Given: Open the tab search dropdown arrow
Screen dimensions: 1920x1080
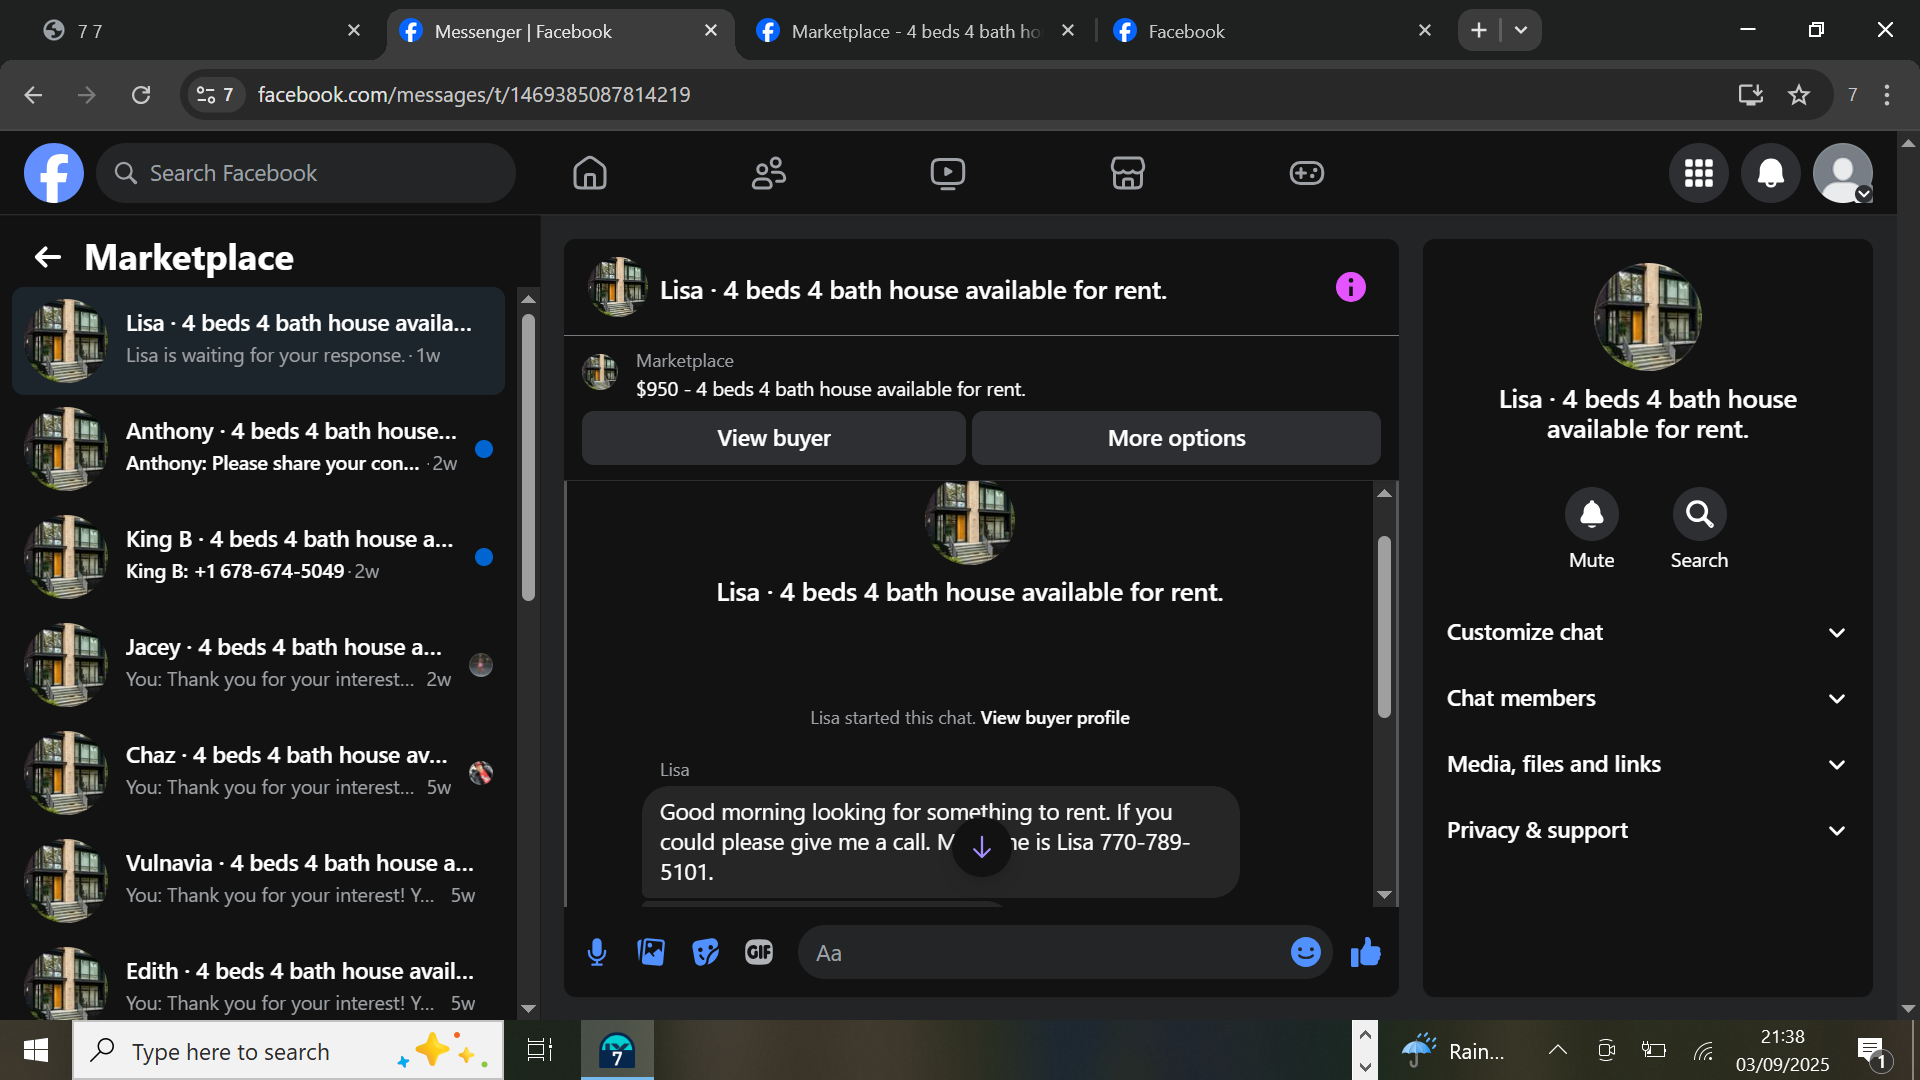Looking at the screenshot, I should pos(1521,30).
